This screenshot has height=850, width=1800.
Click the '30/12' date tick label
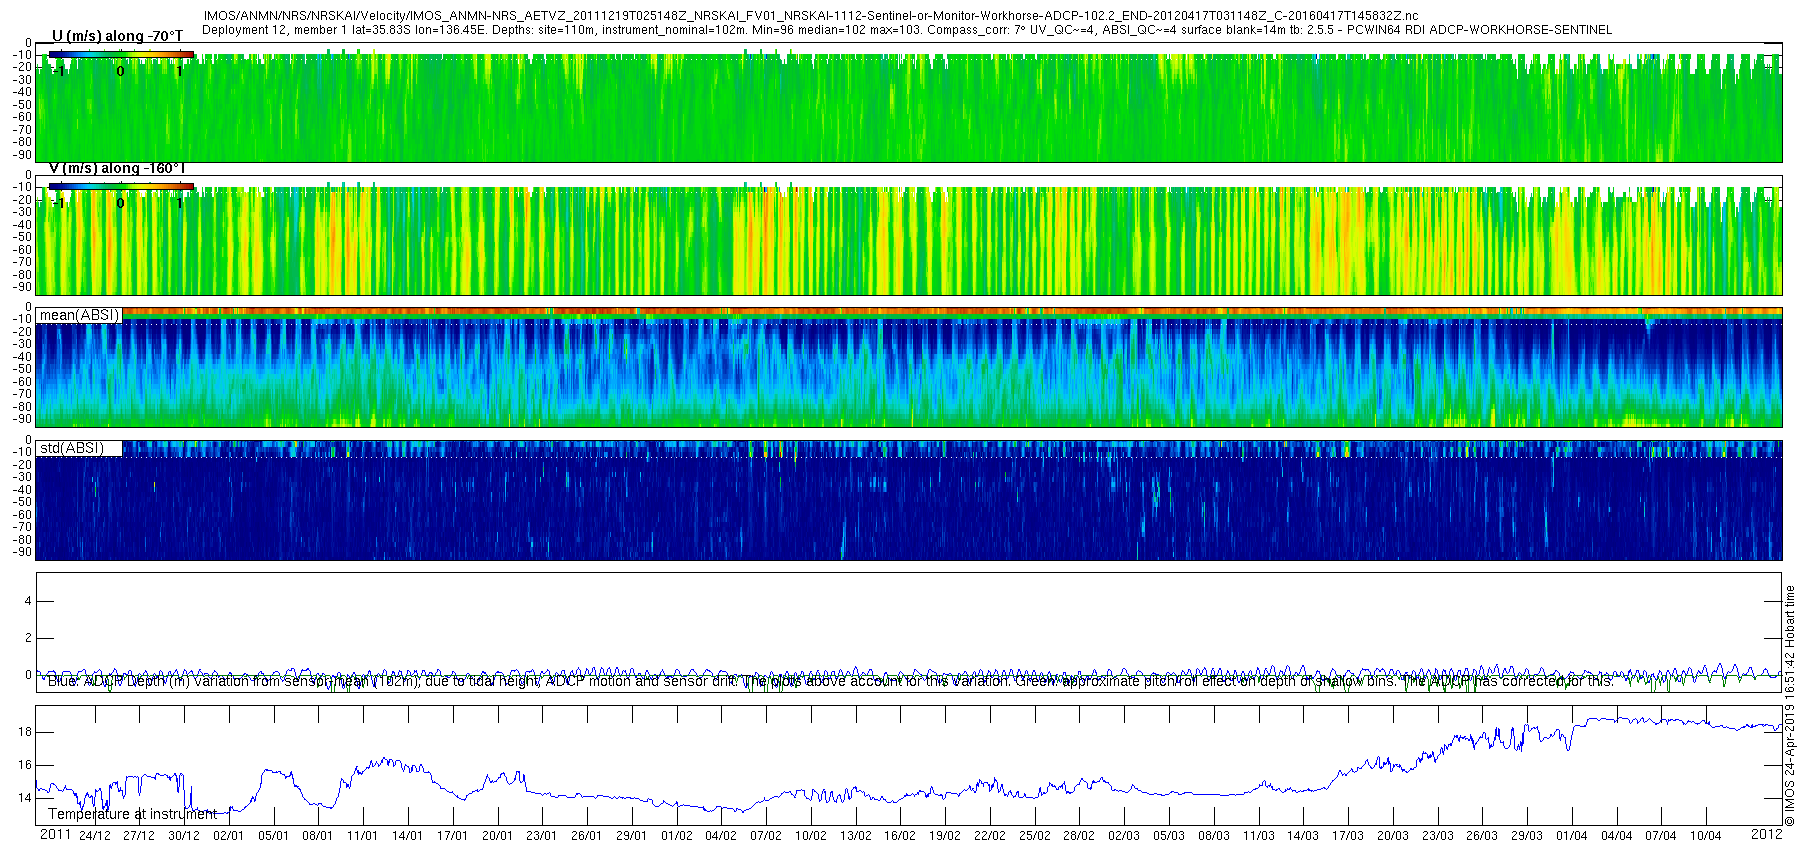click(184, 836)
